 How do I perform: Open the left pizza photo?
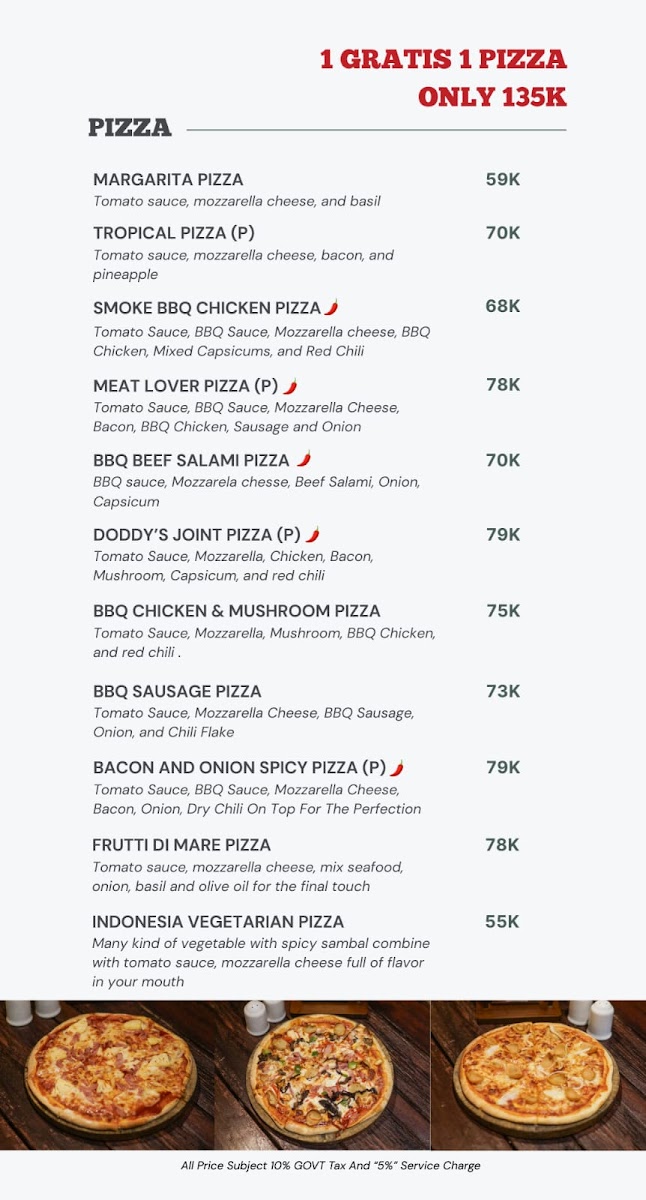coord(107,1075)
